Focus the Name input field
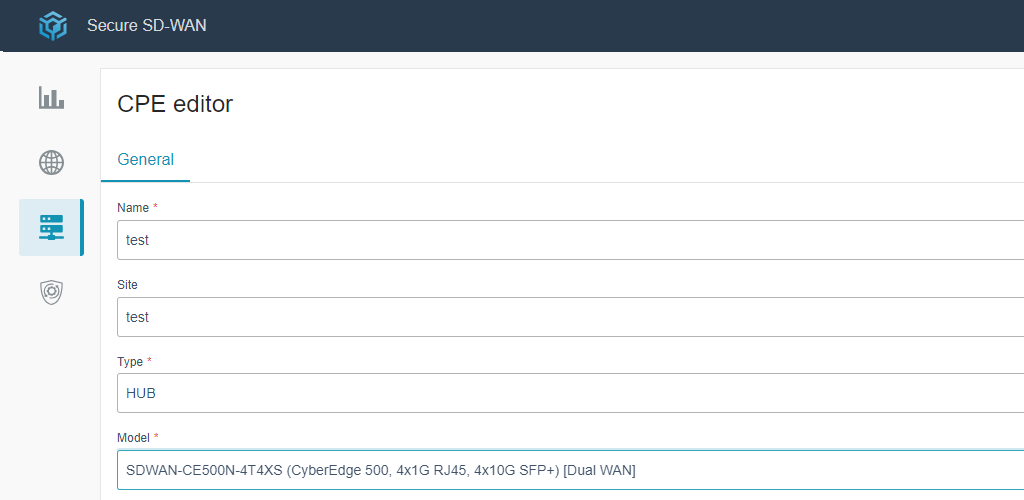Screen dimensions: 1024x500 pos(570,240)
